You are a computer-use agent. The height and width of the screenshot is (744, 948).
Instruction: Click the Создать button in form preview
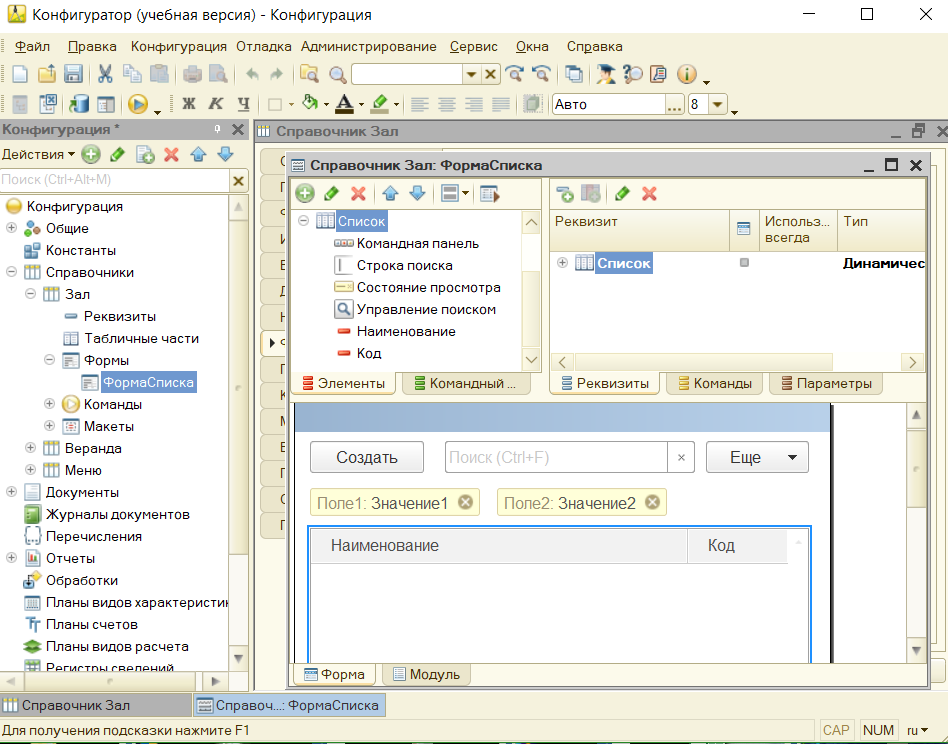pyautogui.click(x=367, y=457)
